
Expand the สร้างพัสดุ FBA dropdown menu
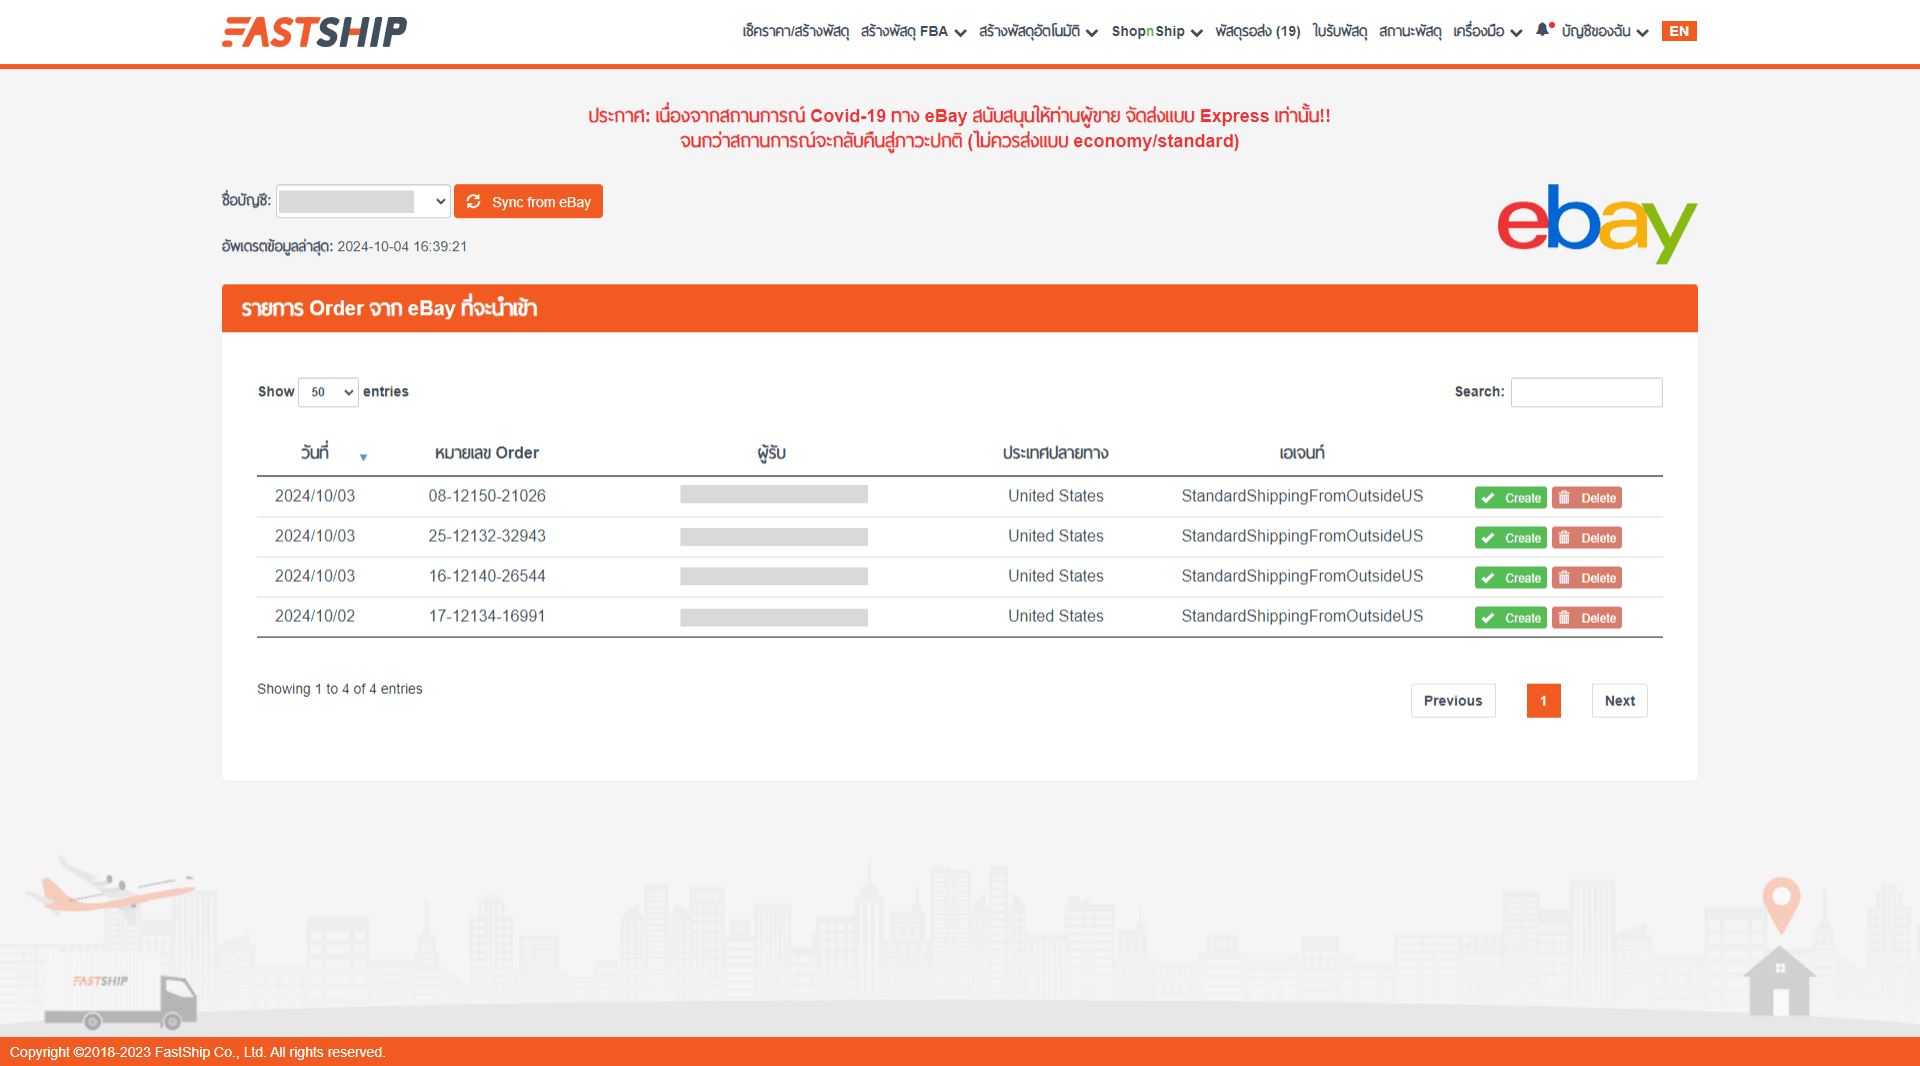[x=913, y=31]
